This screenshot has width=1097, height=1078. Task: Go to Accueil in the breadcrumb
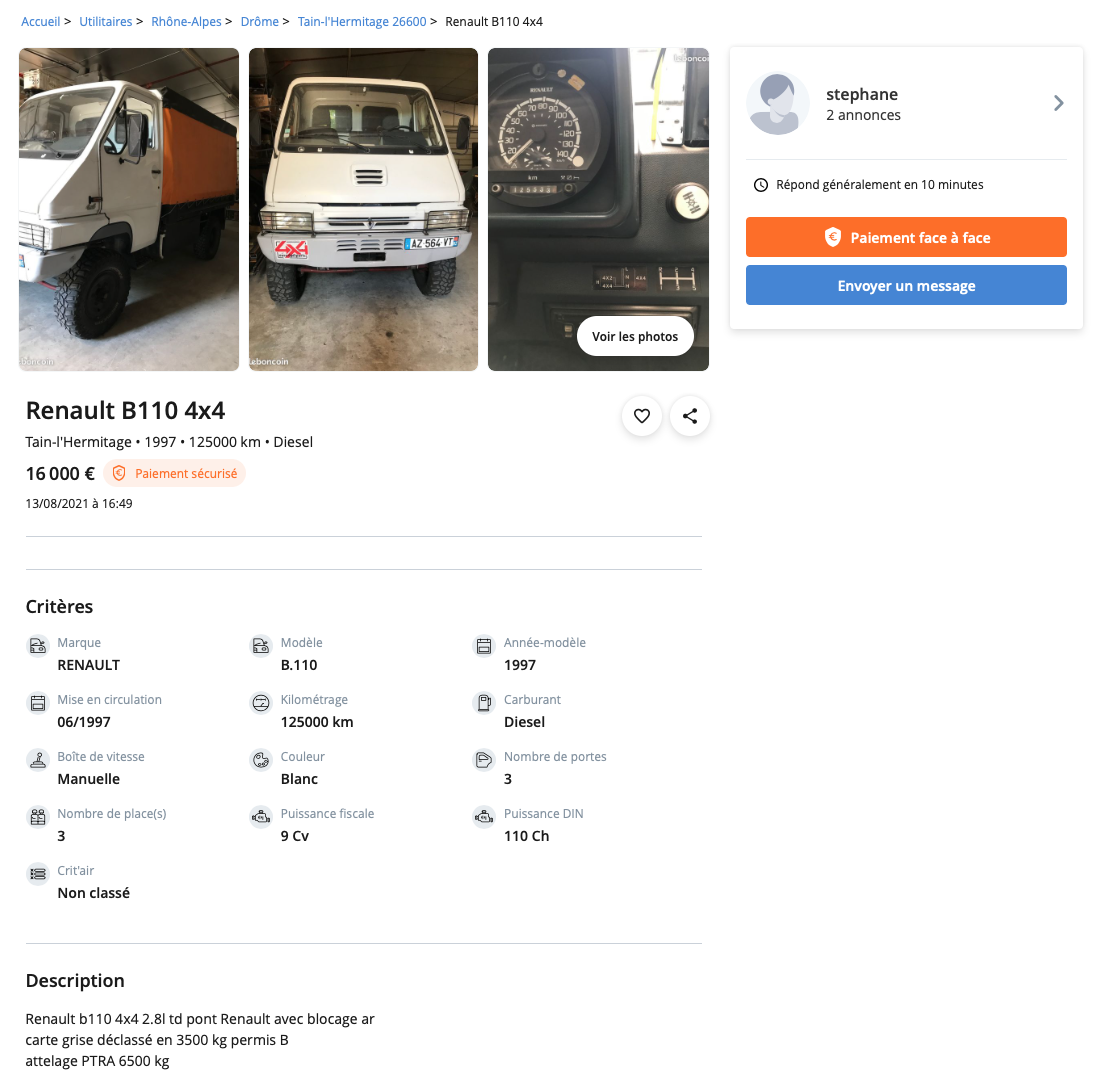coord(41,21)
